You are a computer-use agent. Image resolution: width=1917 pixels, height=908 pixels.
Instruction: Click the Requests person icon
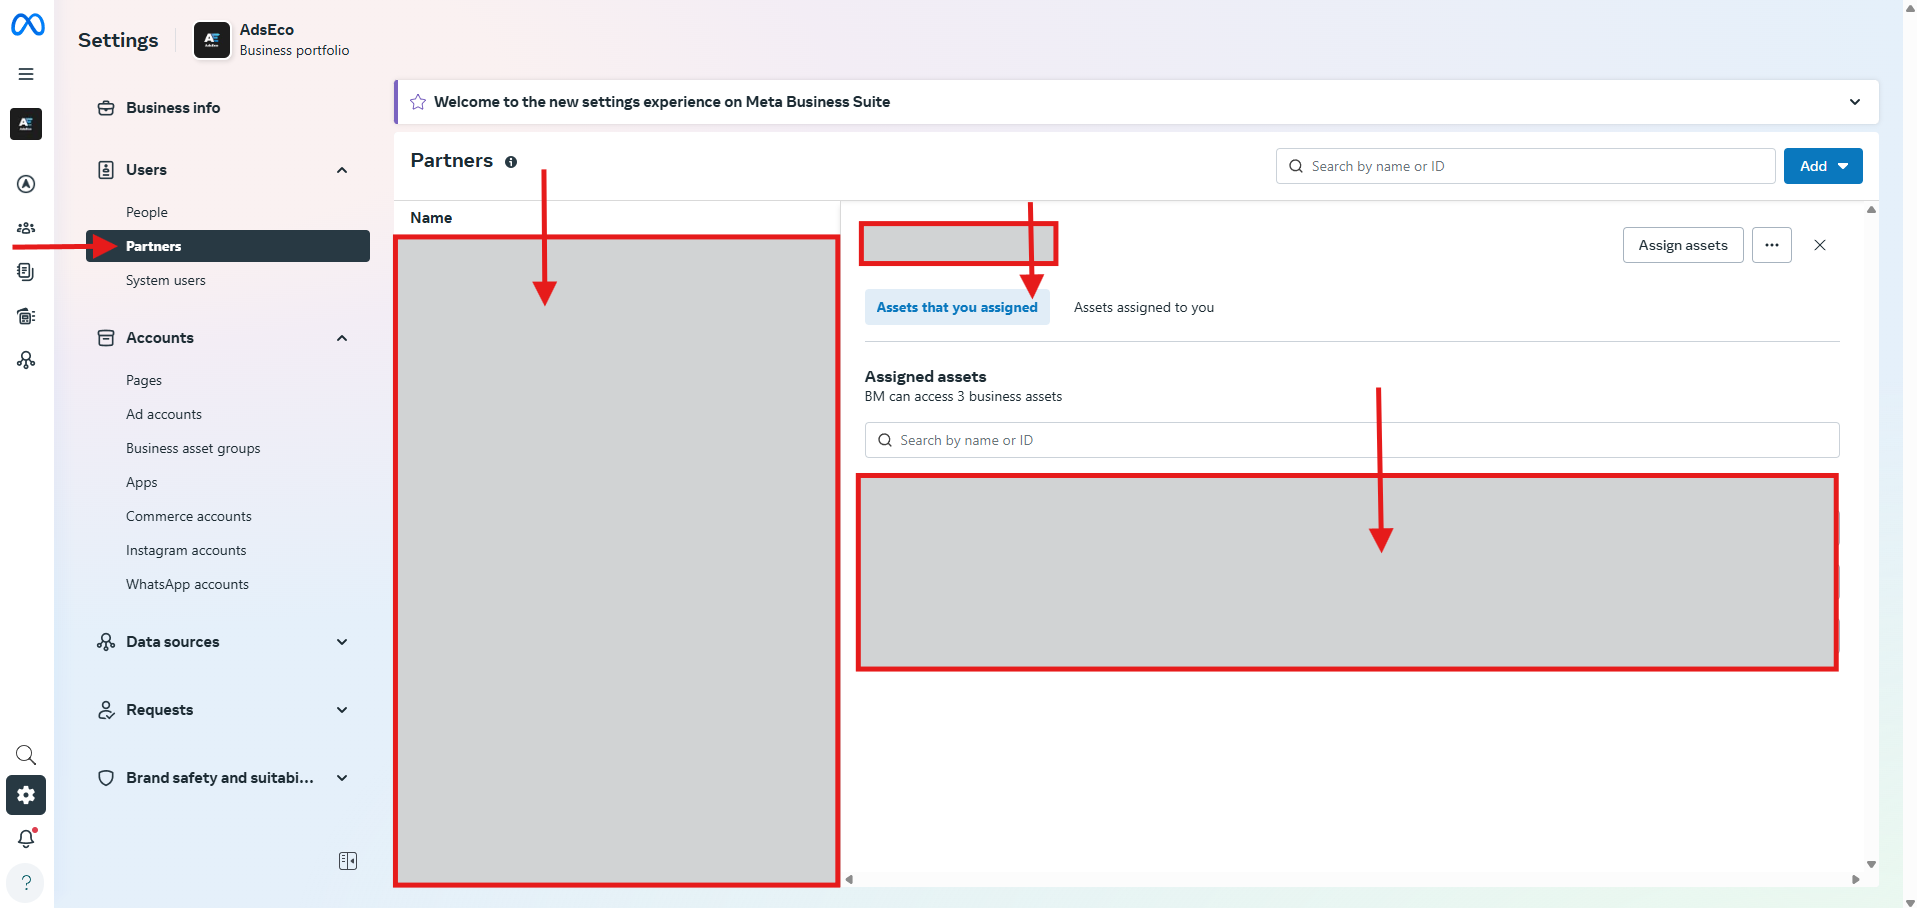tap(106, 710)
